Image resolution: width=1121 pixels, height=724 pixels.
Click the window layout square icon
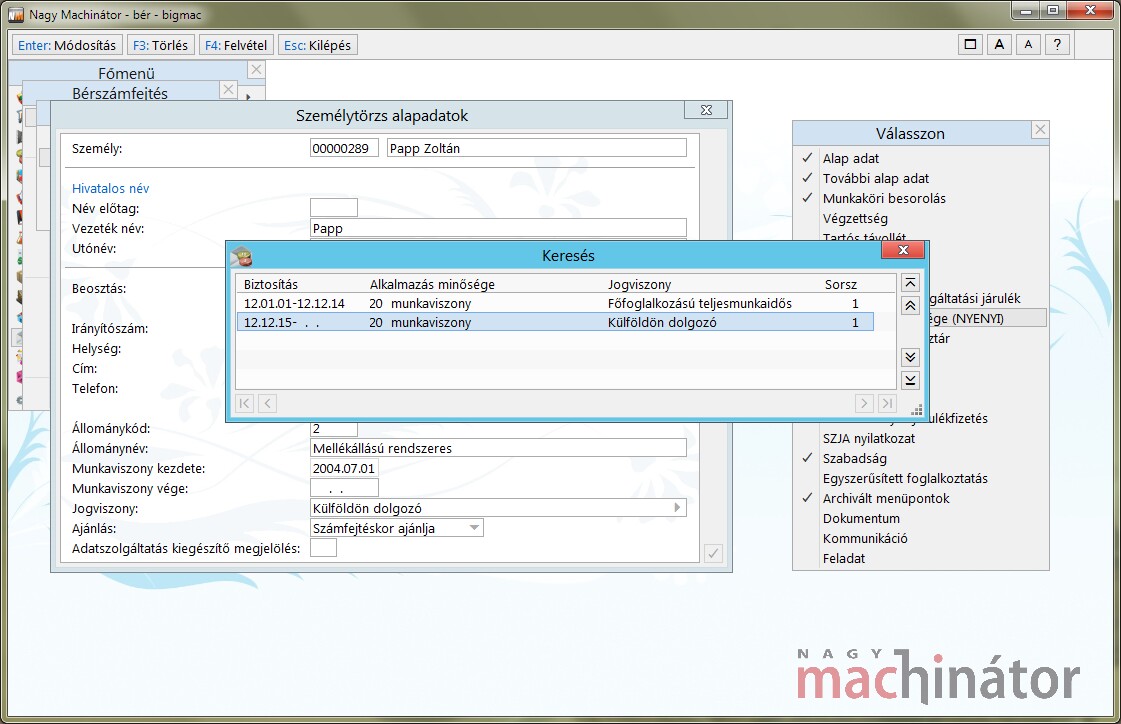[x=970, y=44]
